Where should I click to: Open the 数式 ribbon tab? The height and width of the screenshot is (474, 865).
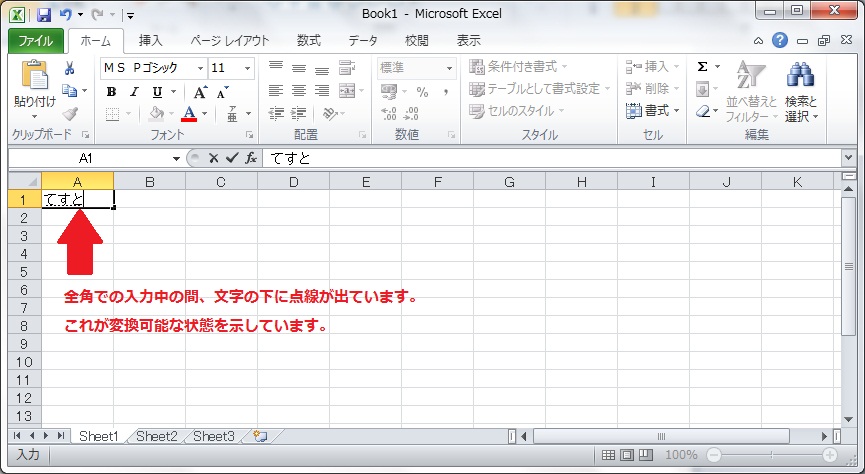[x=308, y=41]
